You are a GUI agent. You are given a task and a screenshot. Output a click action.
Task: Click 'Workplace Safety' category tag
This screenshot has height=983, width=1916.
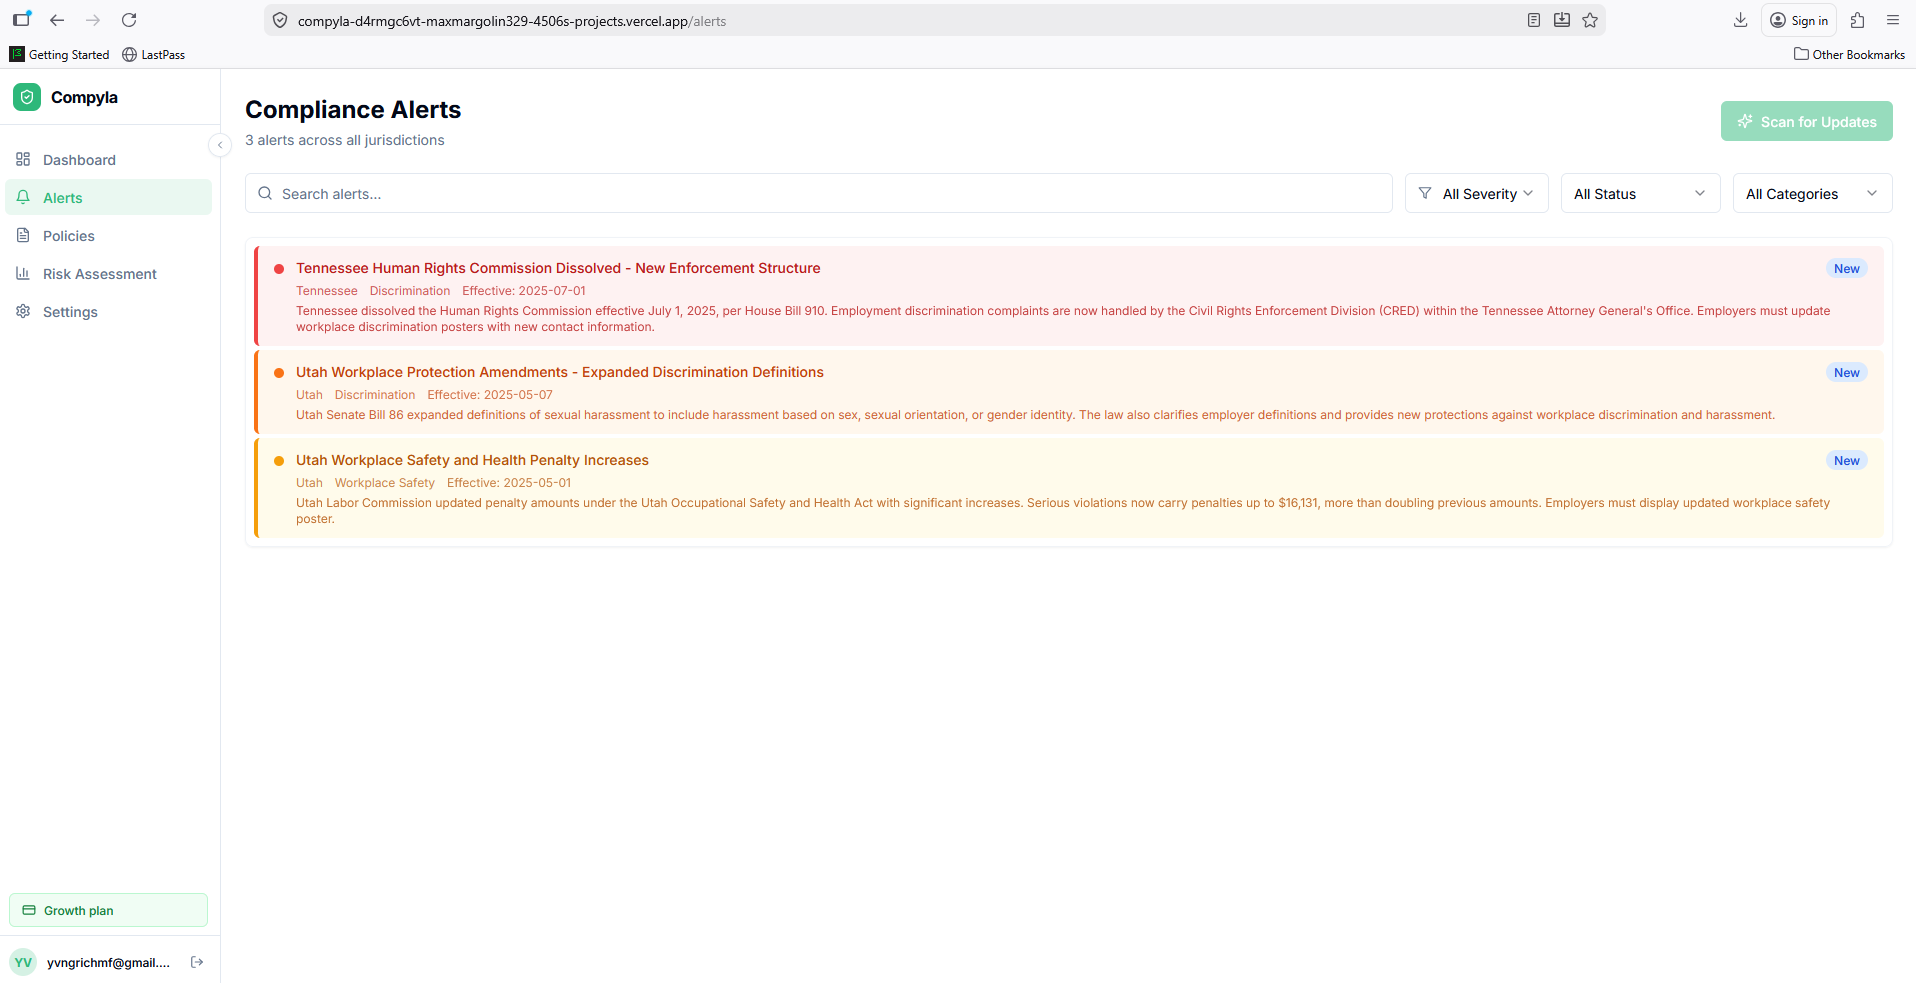pyautogui.click(x=385, y=483)
